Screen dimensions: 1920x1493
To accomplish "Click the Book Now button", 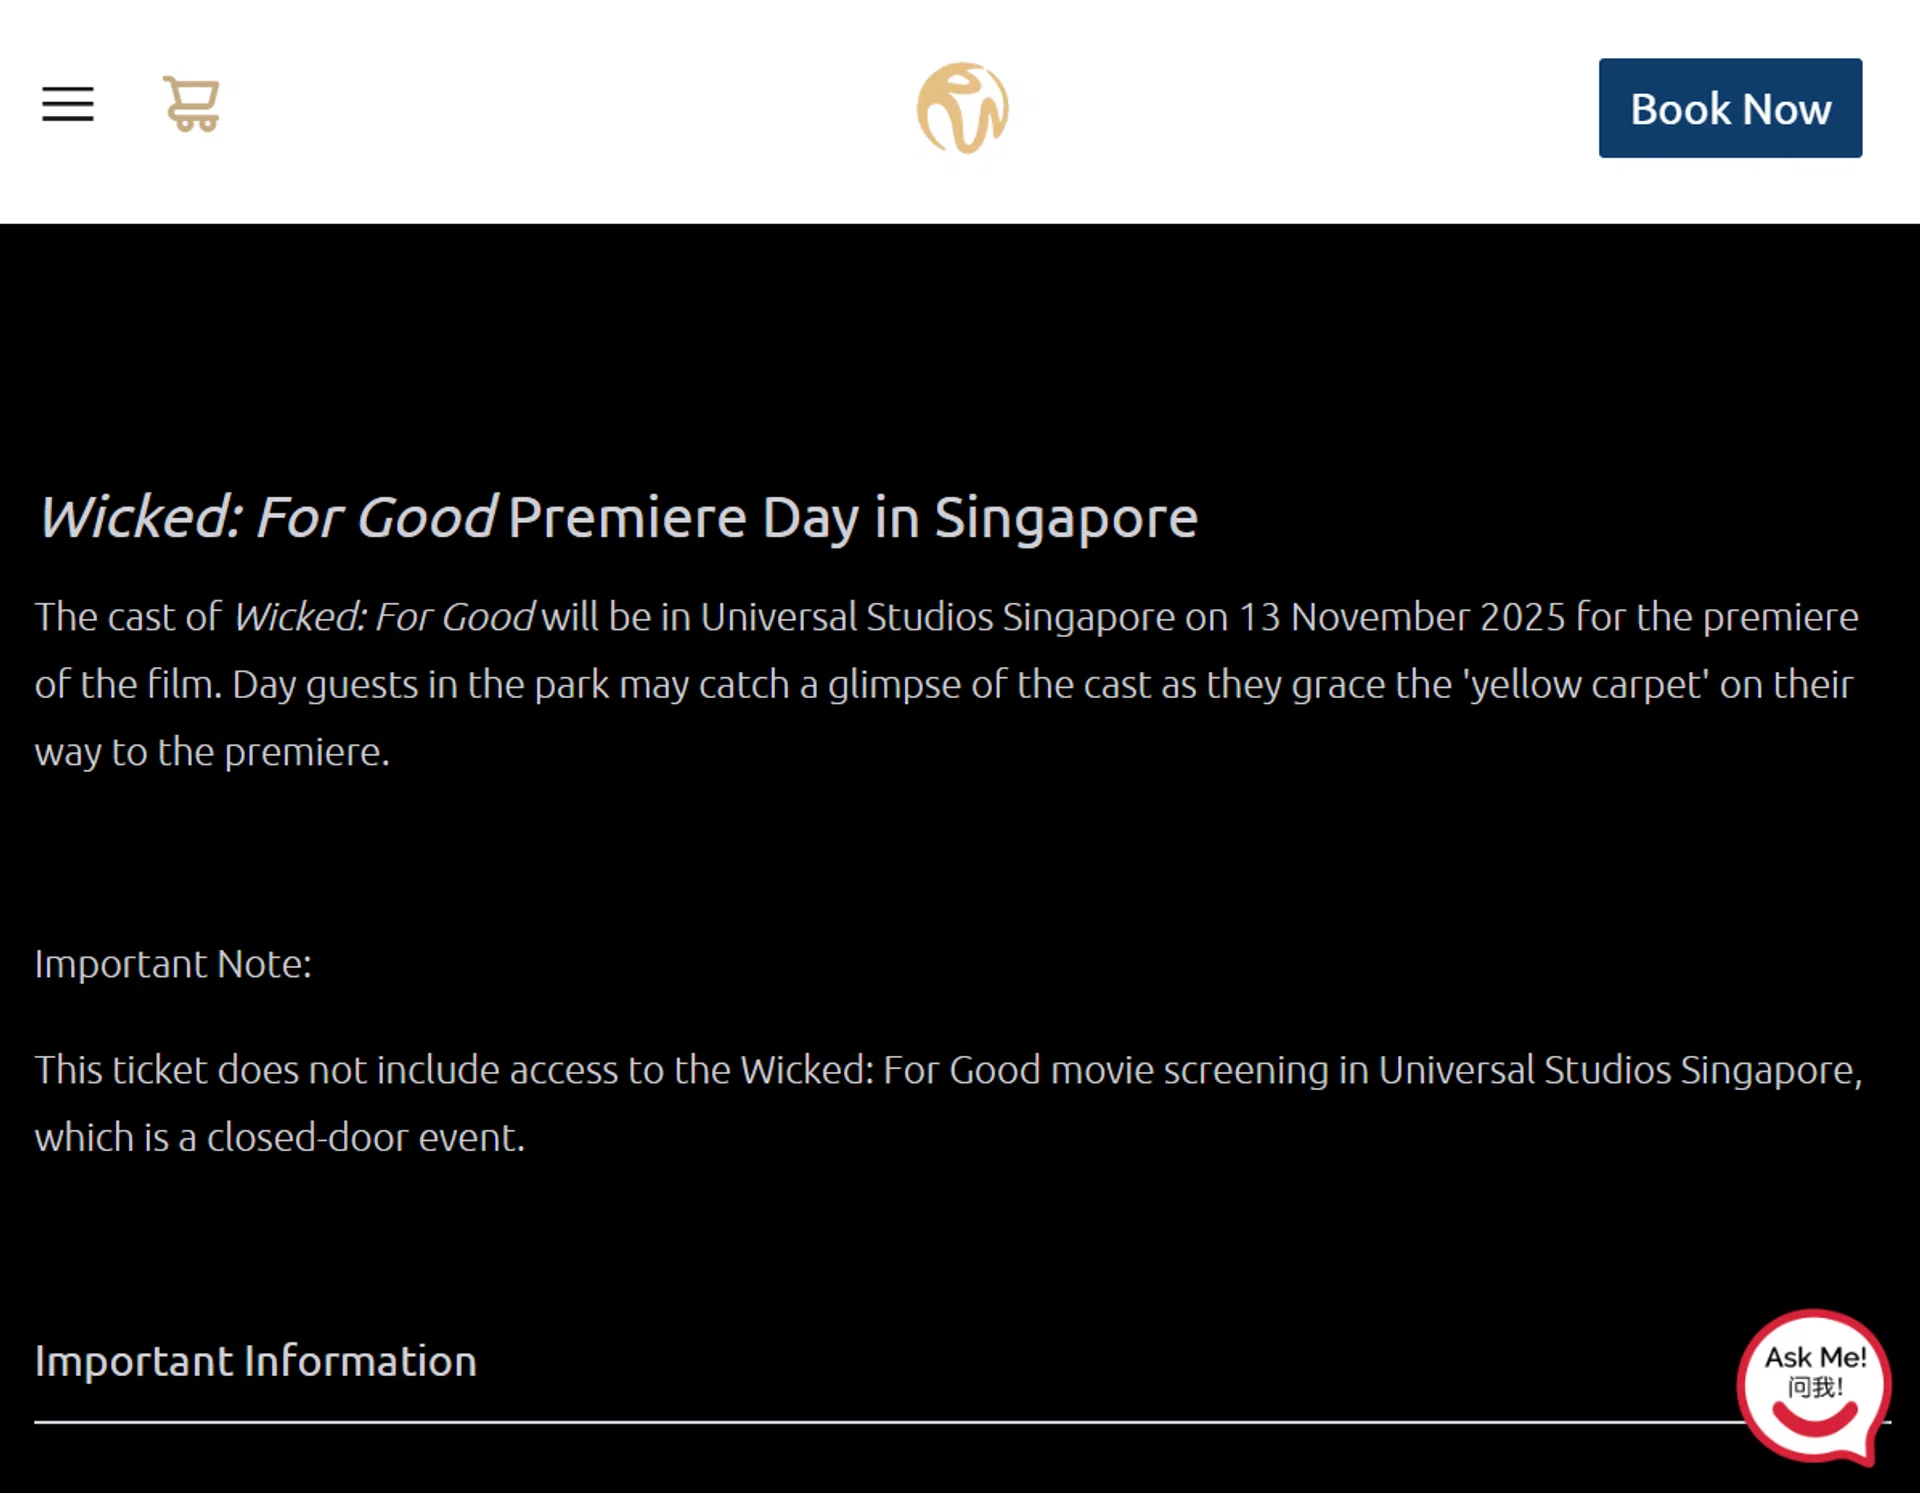I will point(1729,108).
